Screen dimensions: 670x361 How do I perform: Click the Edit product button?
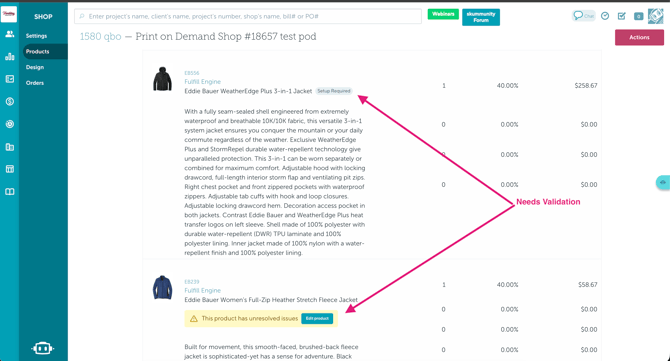click(x=317, y=318)
